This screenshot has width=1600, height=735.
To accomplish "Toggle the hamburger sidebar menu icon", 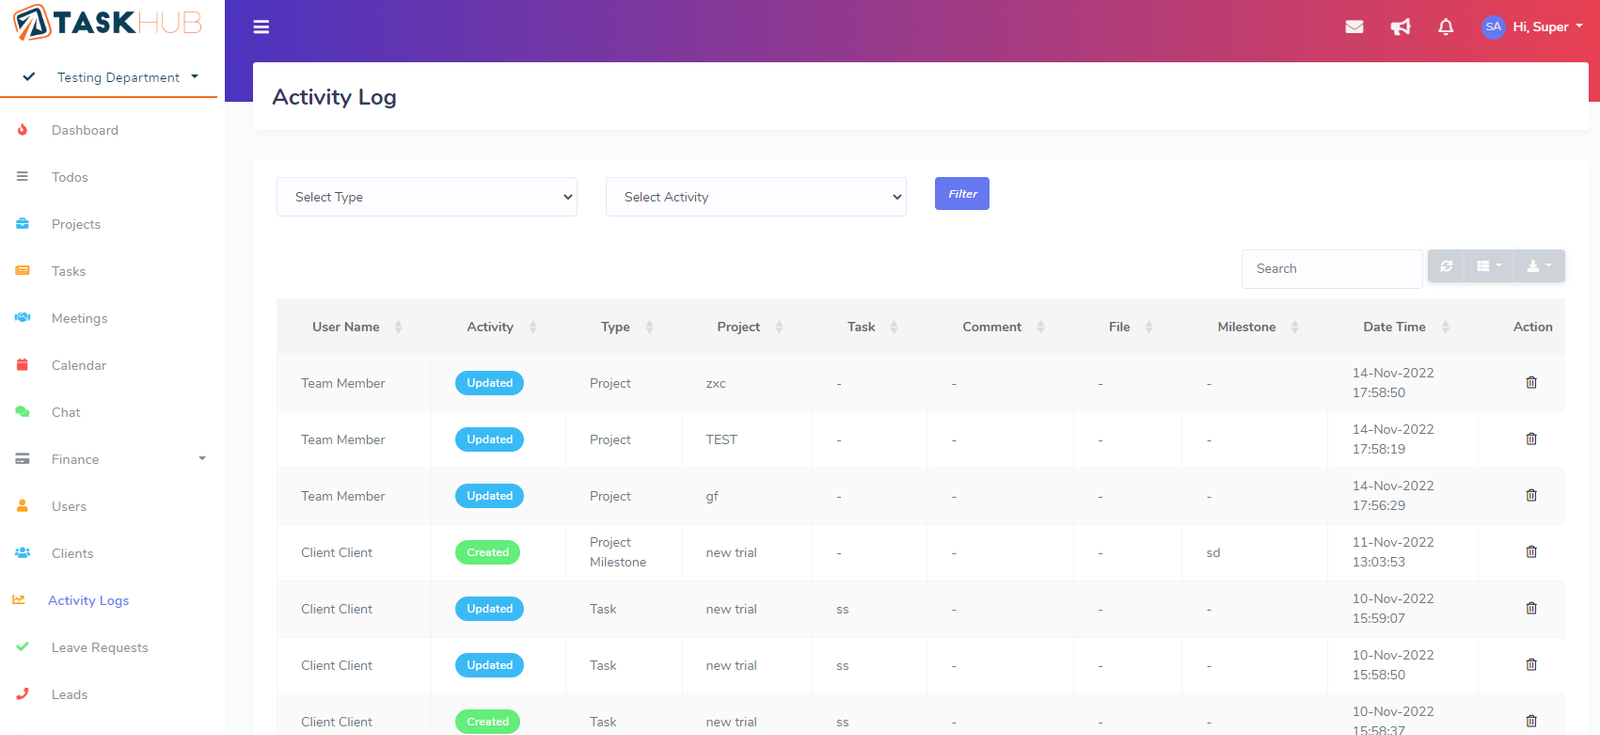I will click(261, 27).
